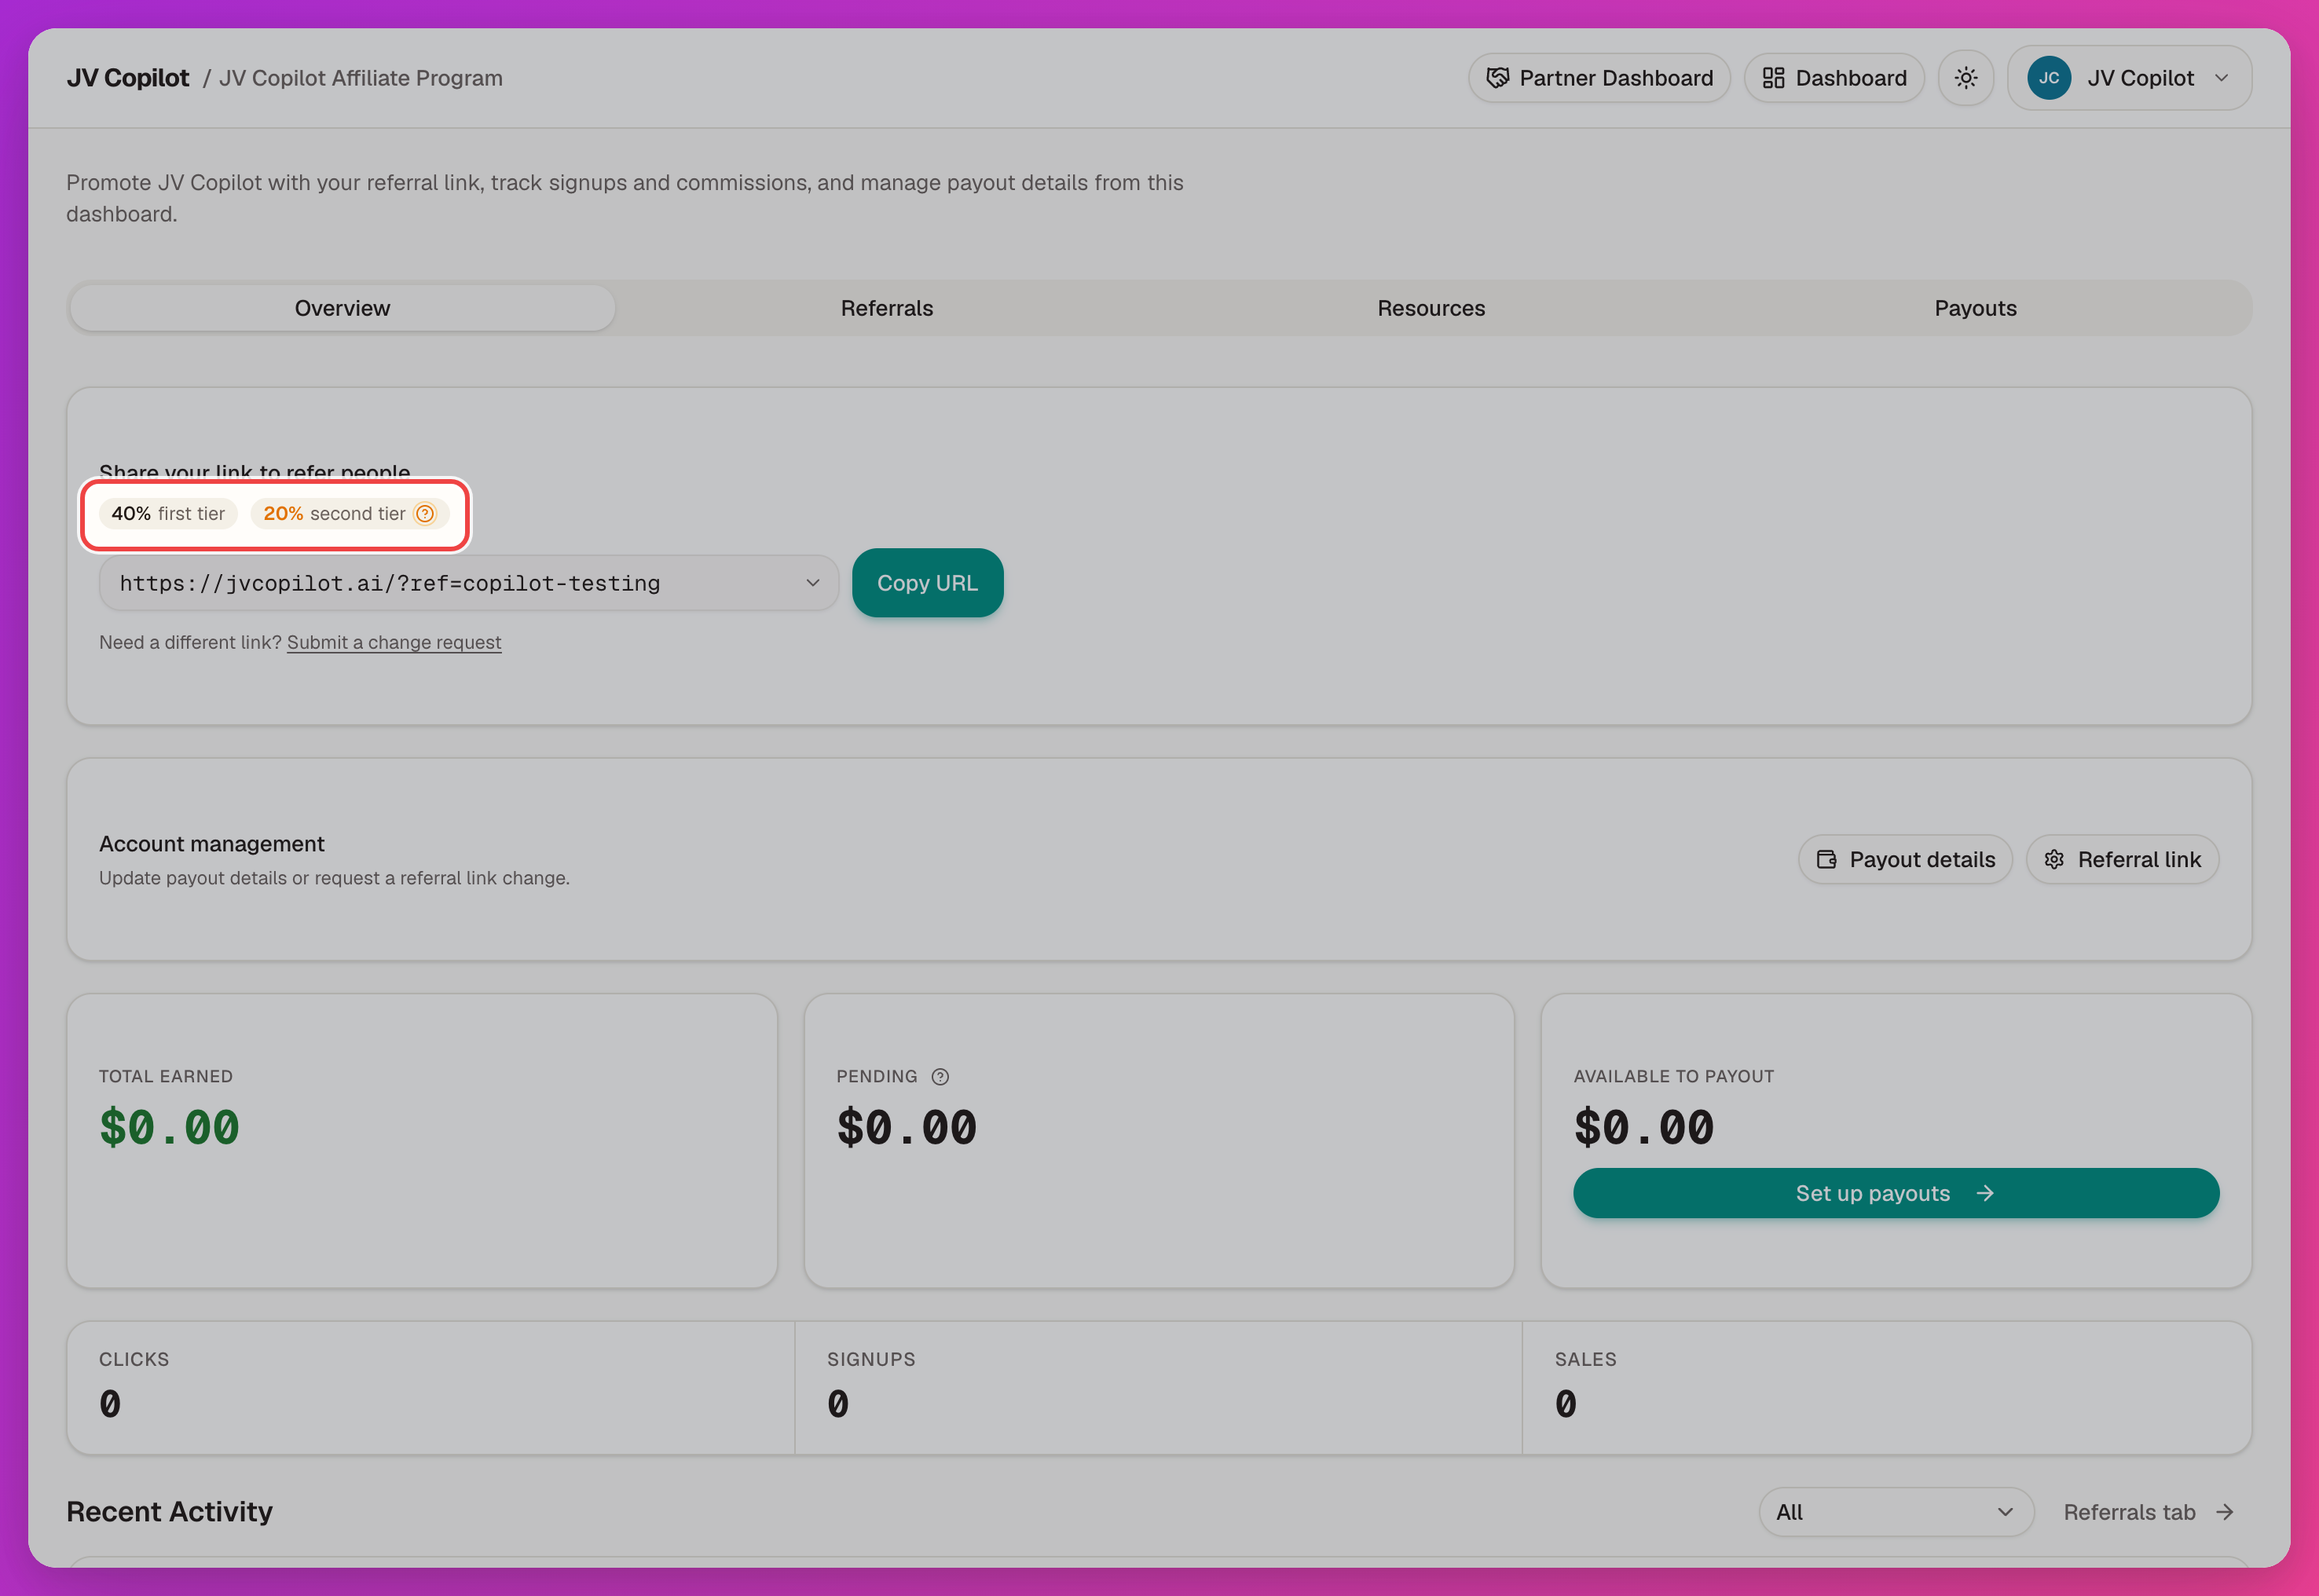The image size is (2319, 1596).
Task: Click the grid icon in Dashboard button
Action: click(x=1773, y=78)
